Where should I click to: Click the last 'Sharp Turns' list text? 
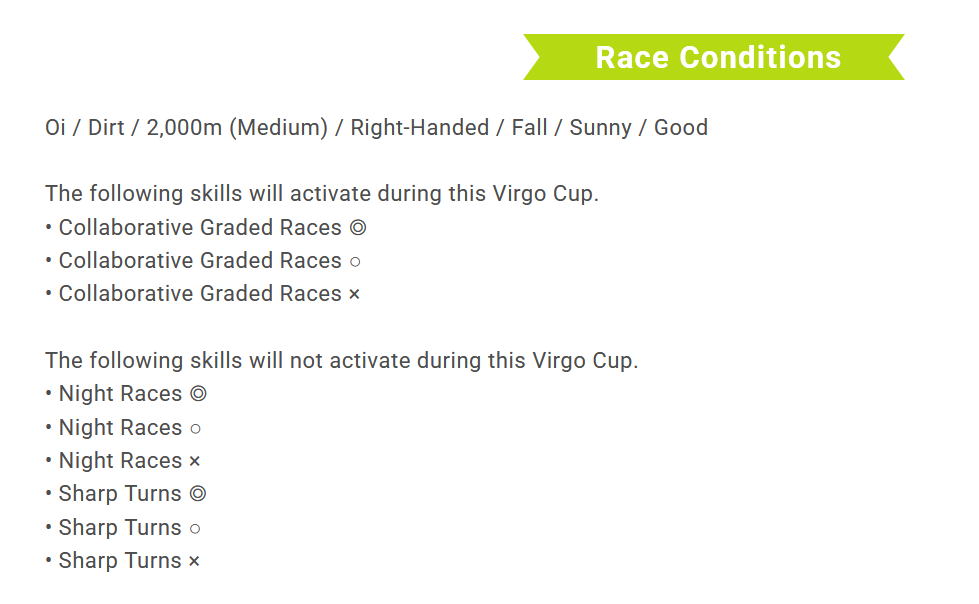click(120, 560)
